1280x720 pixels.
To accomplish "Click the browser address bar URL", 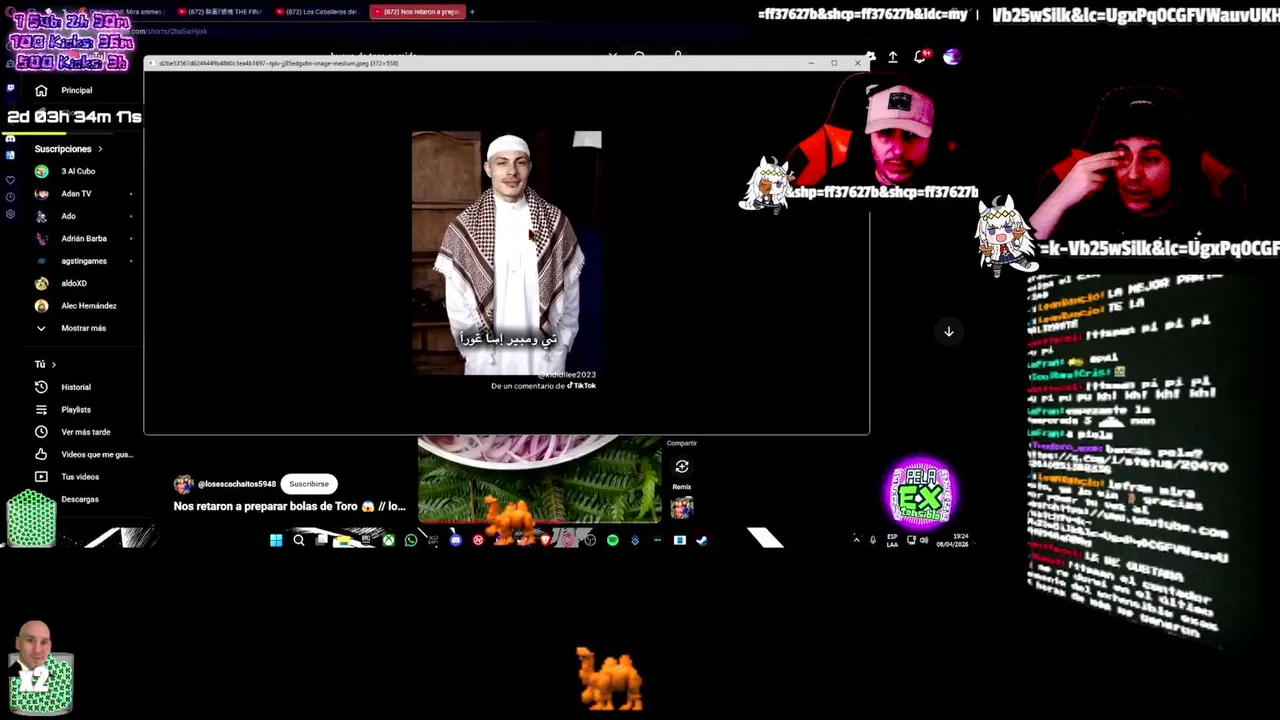I will click(x=170, y=31).
